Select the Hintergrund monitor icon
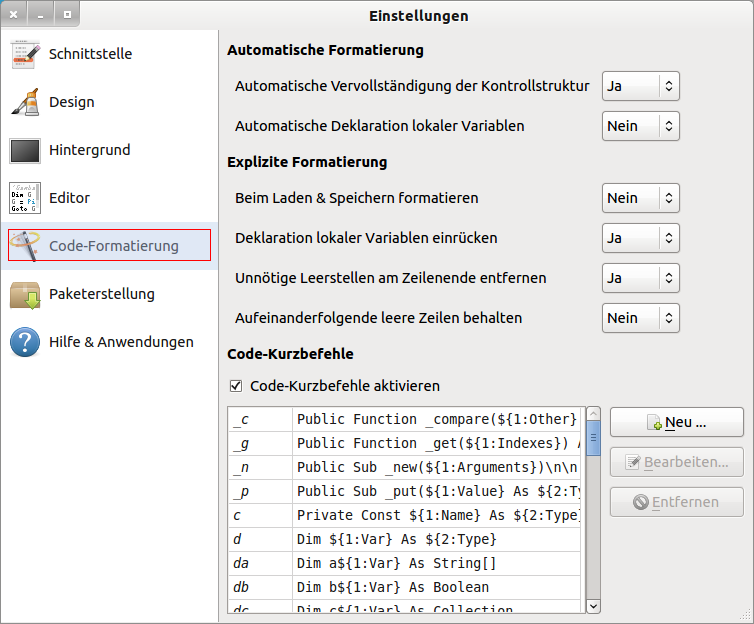The height and width of the screenshot is (624, 754). click(x=25, y=150)
